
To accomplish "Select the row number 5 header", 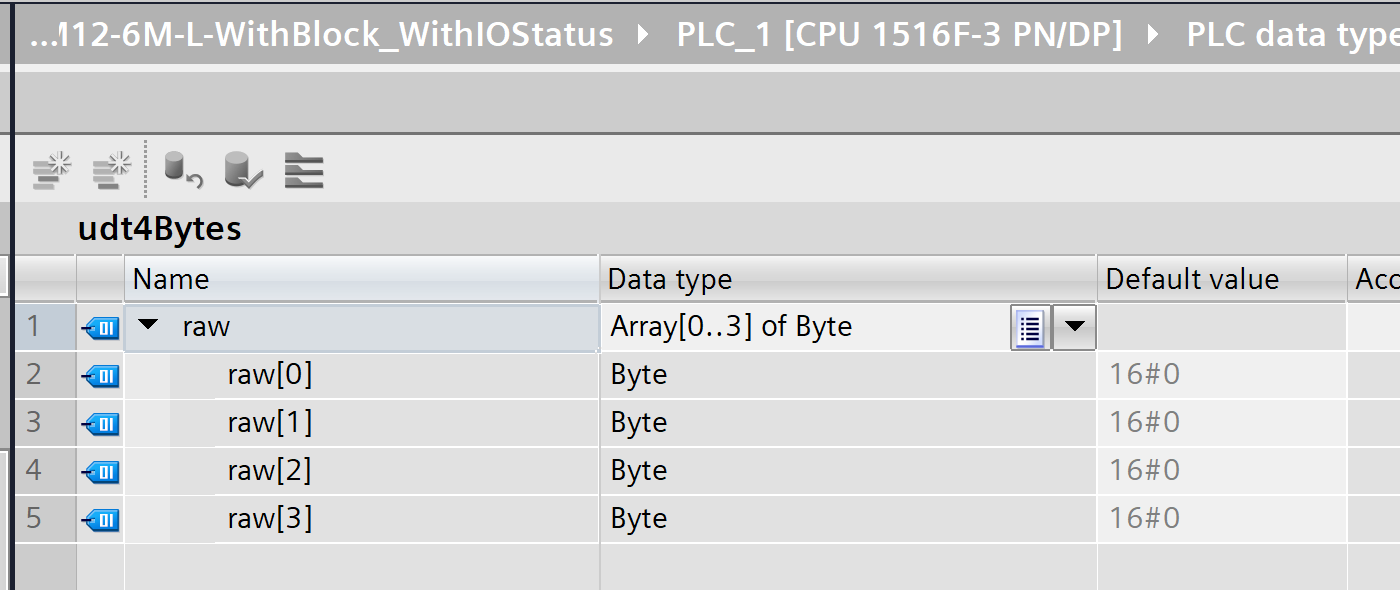I will tap(35, 519).
